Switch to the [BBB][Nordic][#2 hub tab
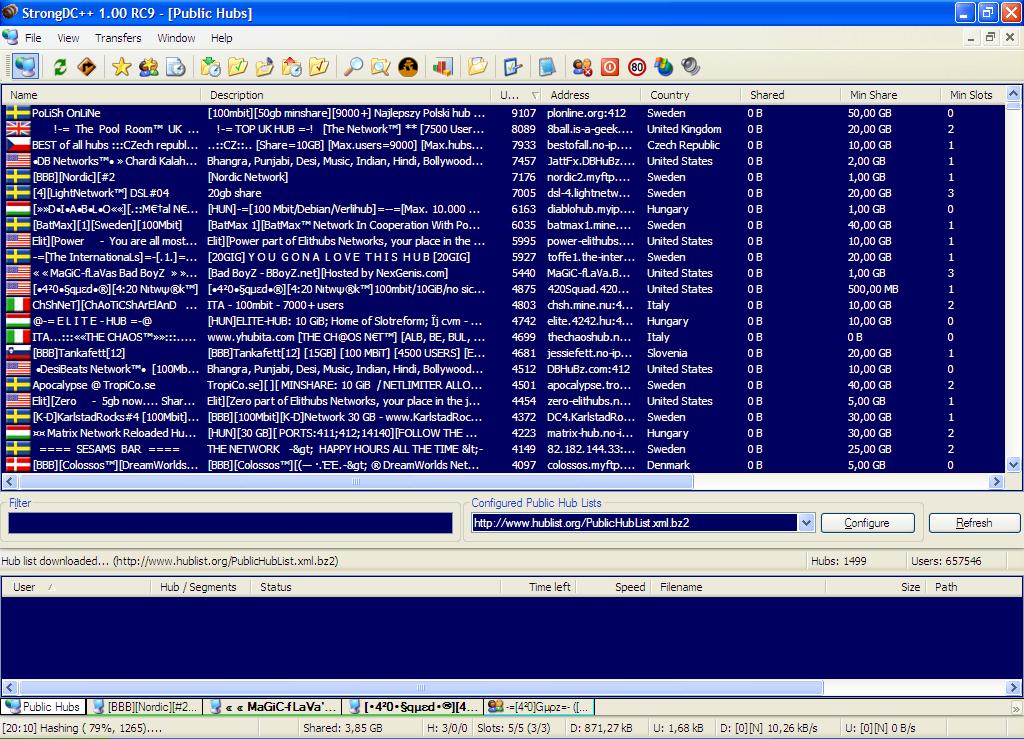This screenshot has width=1024, height=739. 144,706
